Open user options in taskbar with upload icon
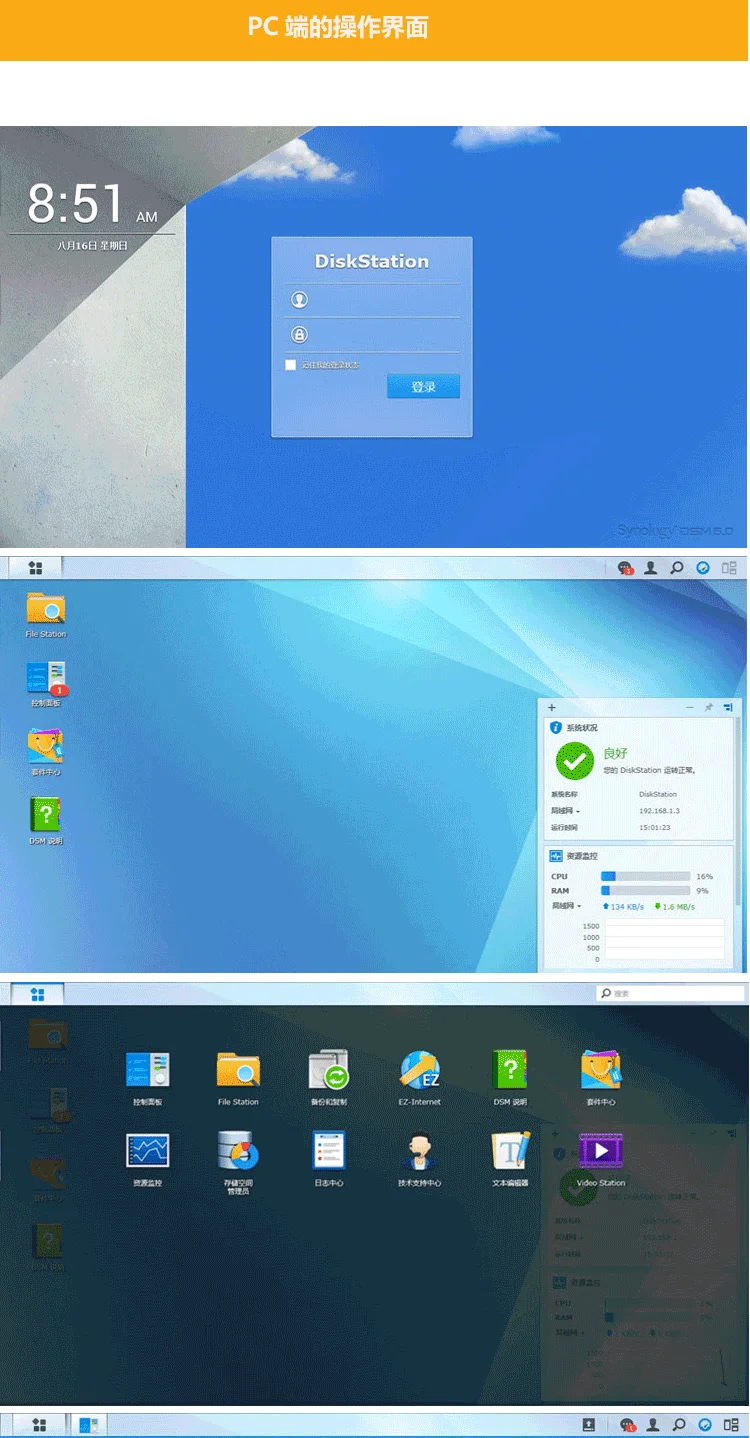This screenshot has width=750, height=1438. click(653, 1424)
